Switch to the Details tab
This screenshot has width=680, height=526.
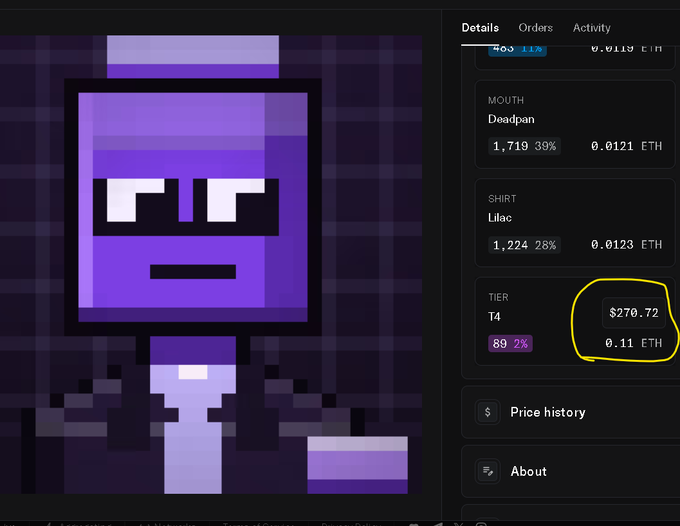point(480,28)
